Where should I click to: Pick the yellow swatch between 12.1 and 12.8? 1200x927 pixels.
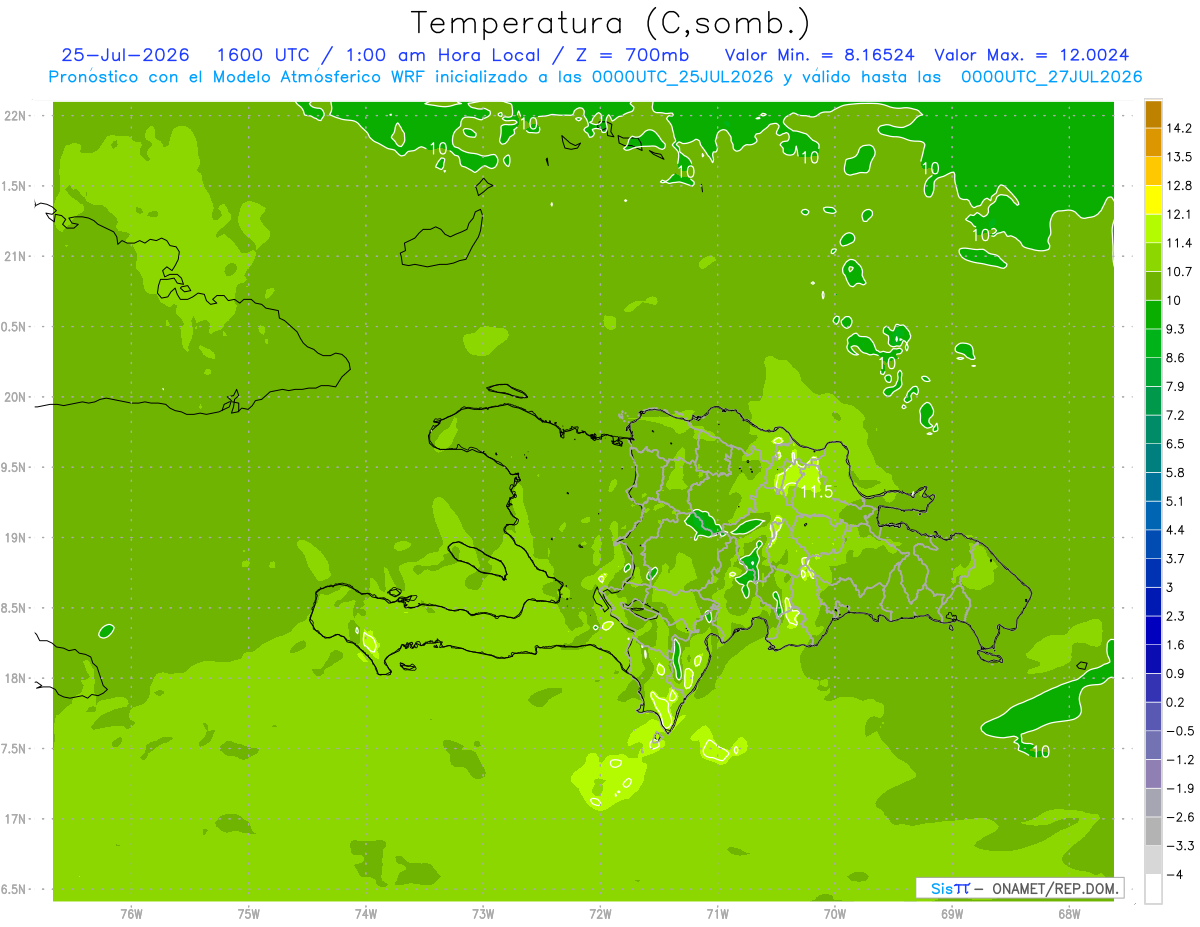click(1153, 200)
